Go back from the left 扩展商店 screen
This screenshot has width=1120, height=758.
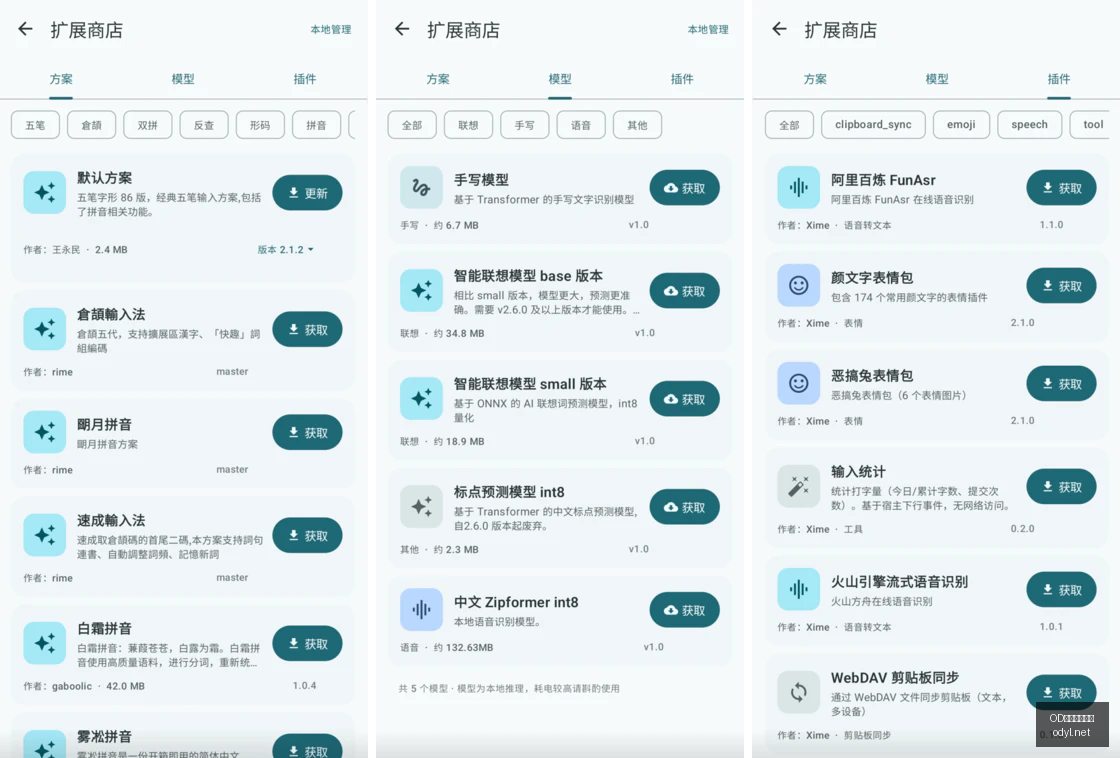pos(26,29)
